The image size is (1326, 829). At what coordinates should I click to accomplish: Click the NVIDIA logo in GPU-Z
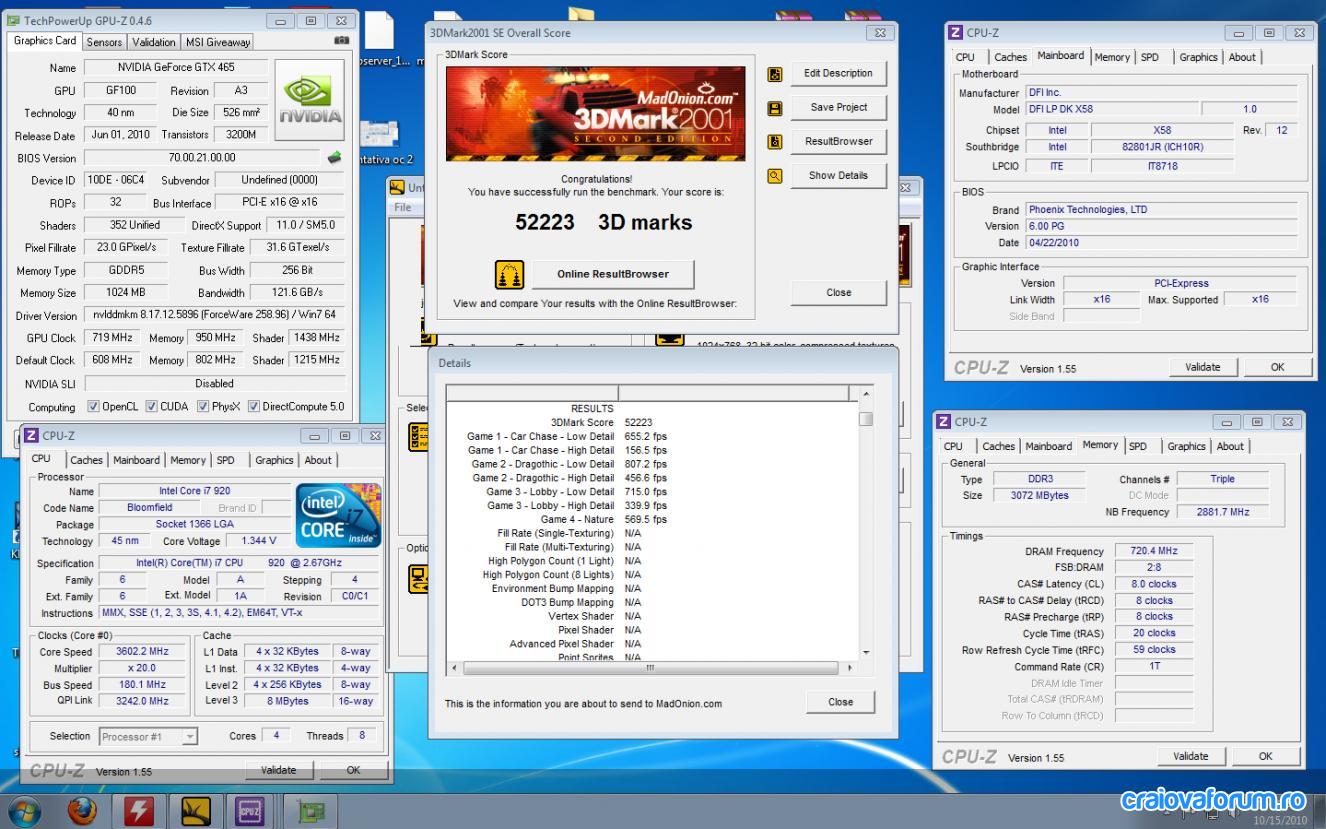click(x=309, y=99)
